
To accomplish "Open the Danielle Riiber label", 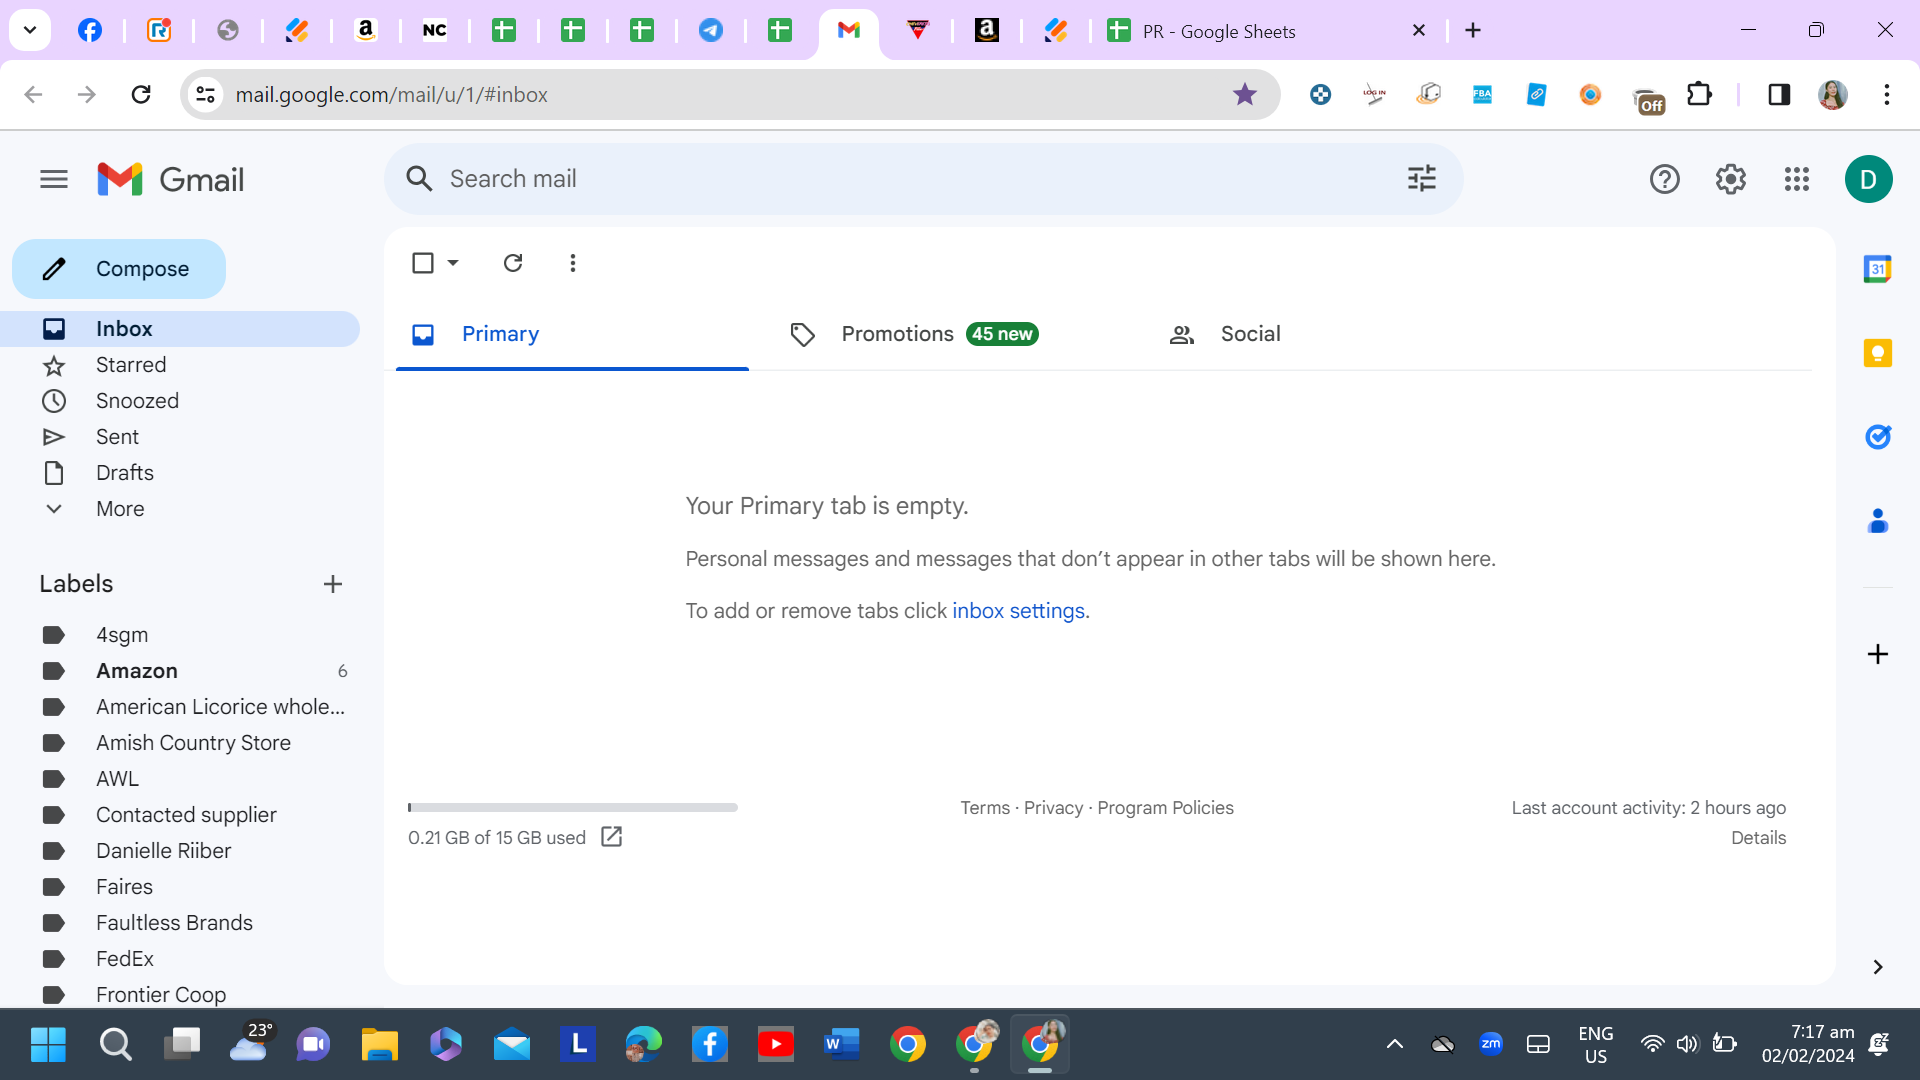I will (180, 851).
